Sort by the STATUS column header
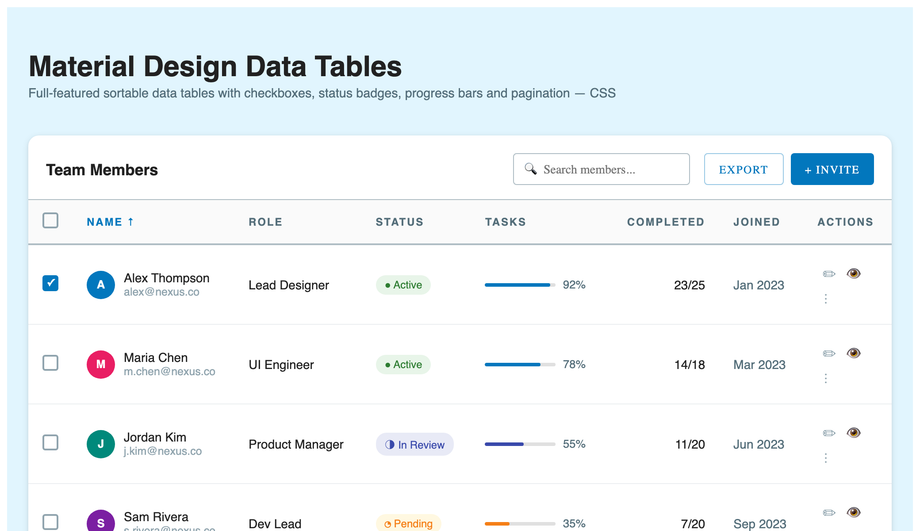 pyautogui.click(x=400, y=222)
